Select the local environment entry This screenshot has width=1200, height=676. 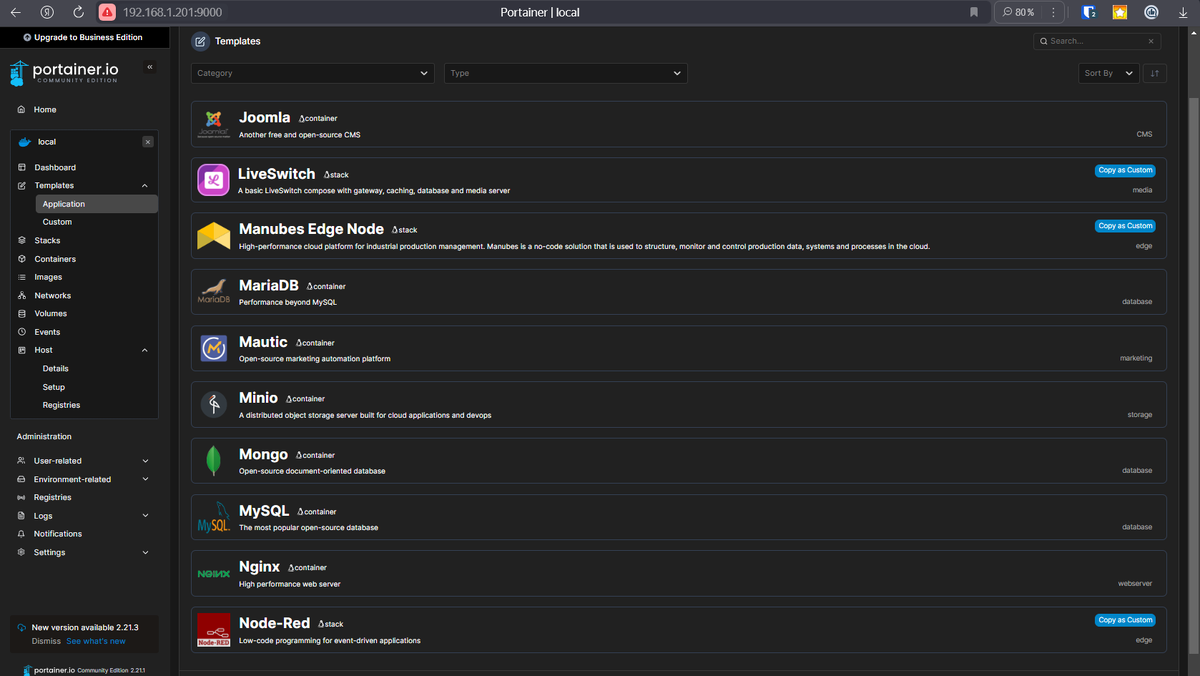pyautogui.click(x=84, y=142)
